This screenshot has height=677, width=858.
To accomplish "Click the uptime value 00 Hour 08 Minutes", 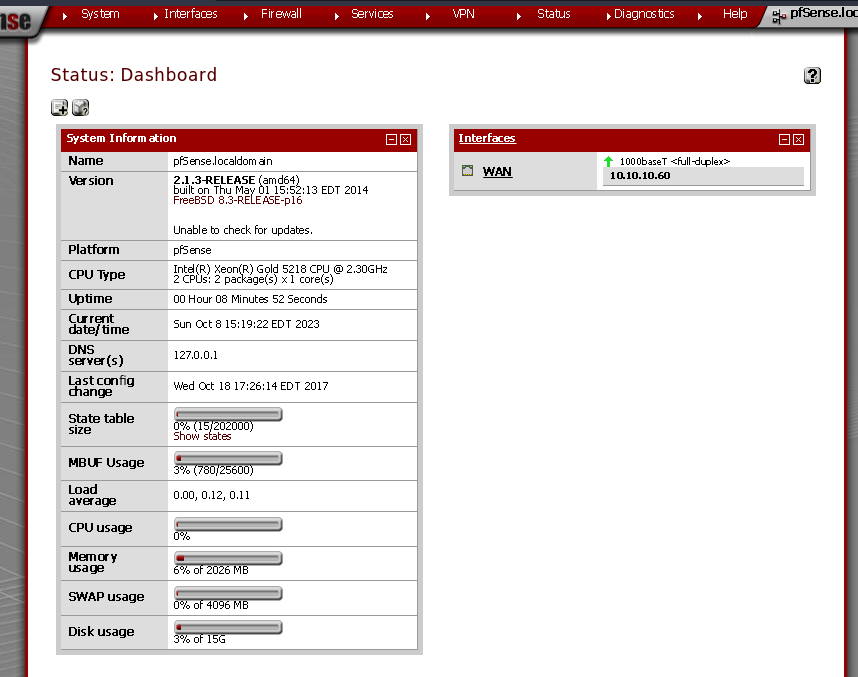I will tap(250, 299).
